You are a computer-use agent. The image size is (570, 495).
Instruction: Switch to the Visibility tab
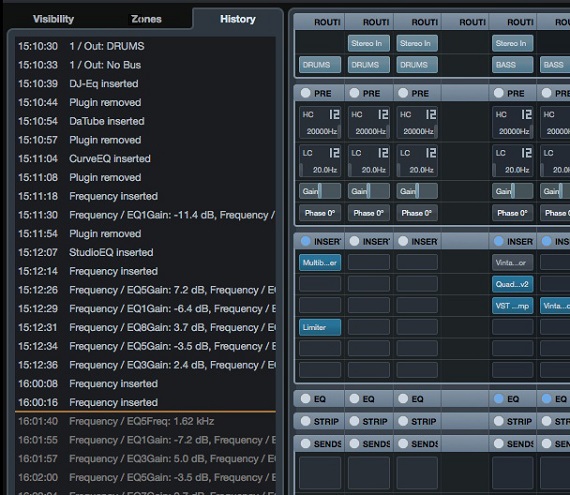click(53, 19)
